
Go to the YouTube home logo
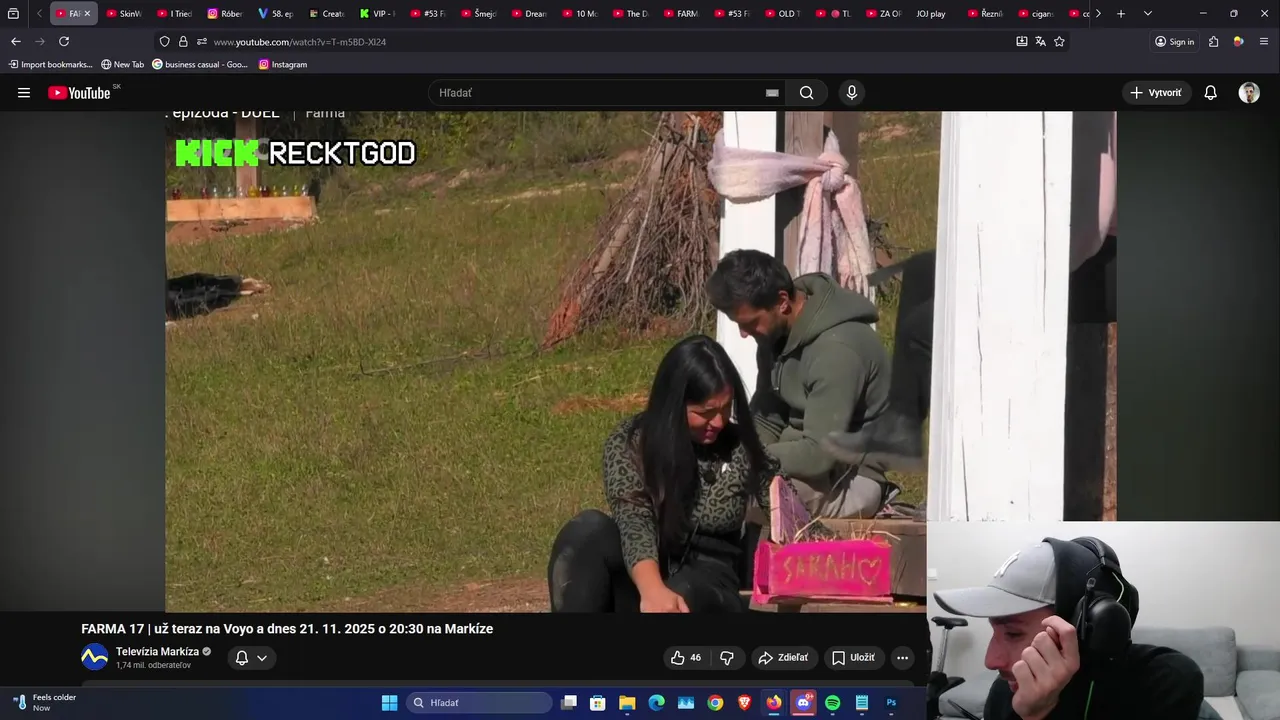[79, 93]
